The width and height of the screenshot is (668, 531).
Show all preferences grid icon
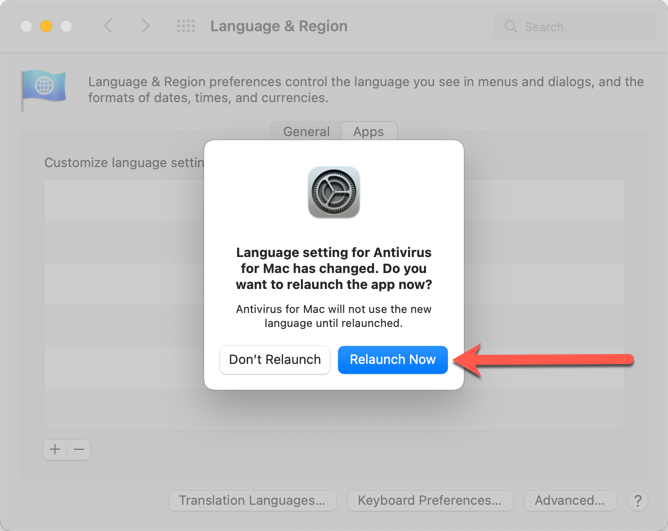coord(186,26)
